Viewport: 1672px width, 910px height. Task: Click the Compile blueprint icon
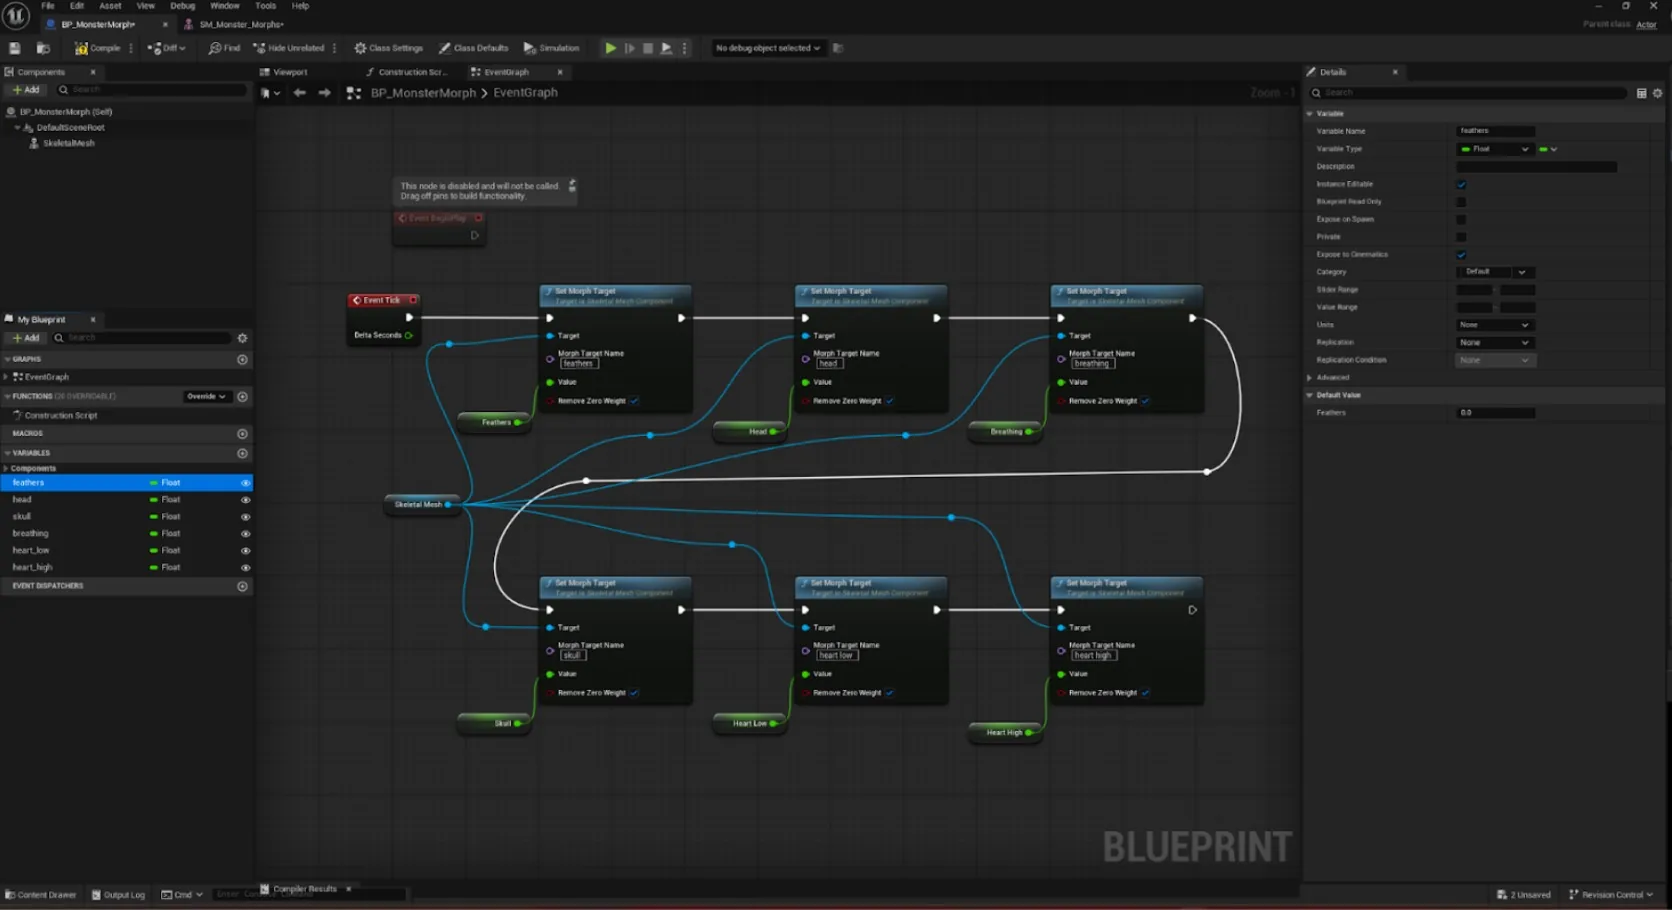tap(82, 48)
